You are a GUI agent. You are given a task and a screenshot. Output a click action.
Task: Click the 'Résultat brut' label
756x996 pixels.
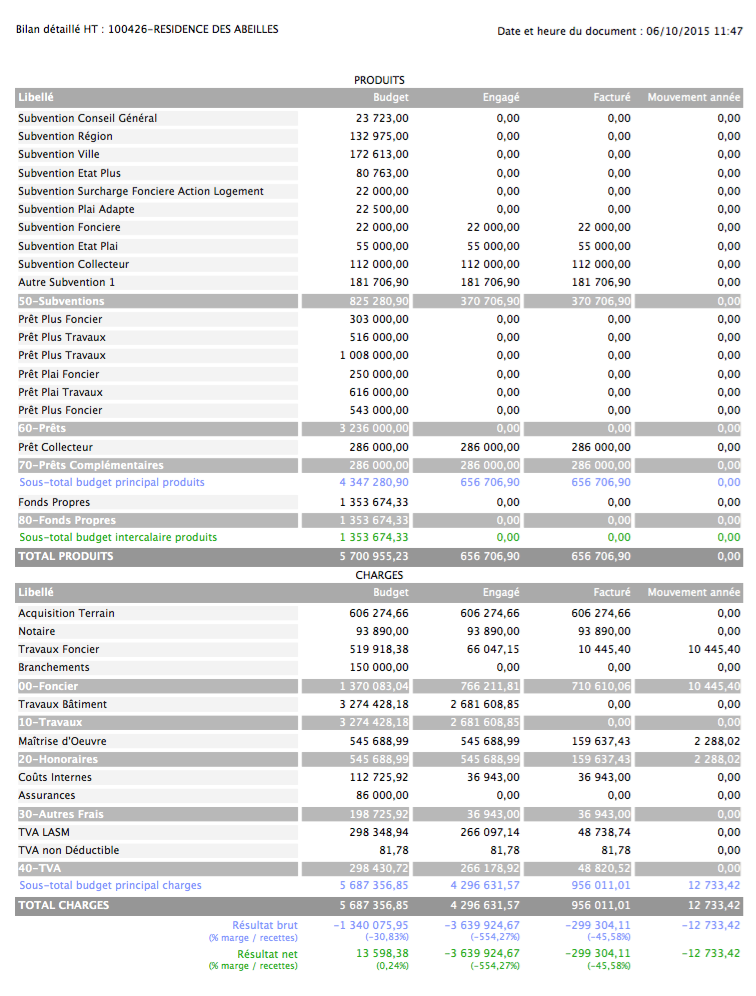[x=265, y=925]
